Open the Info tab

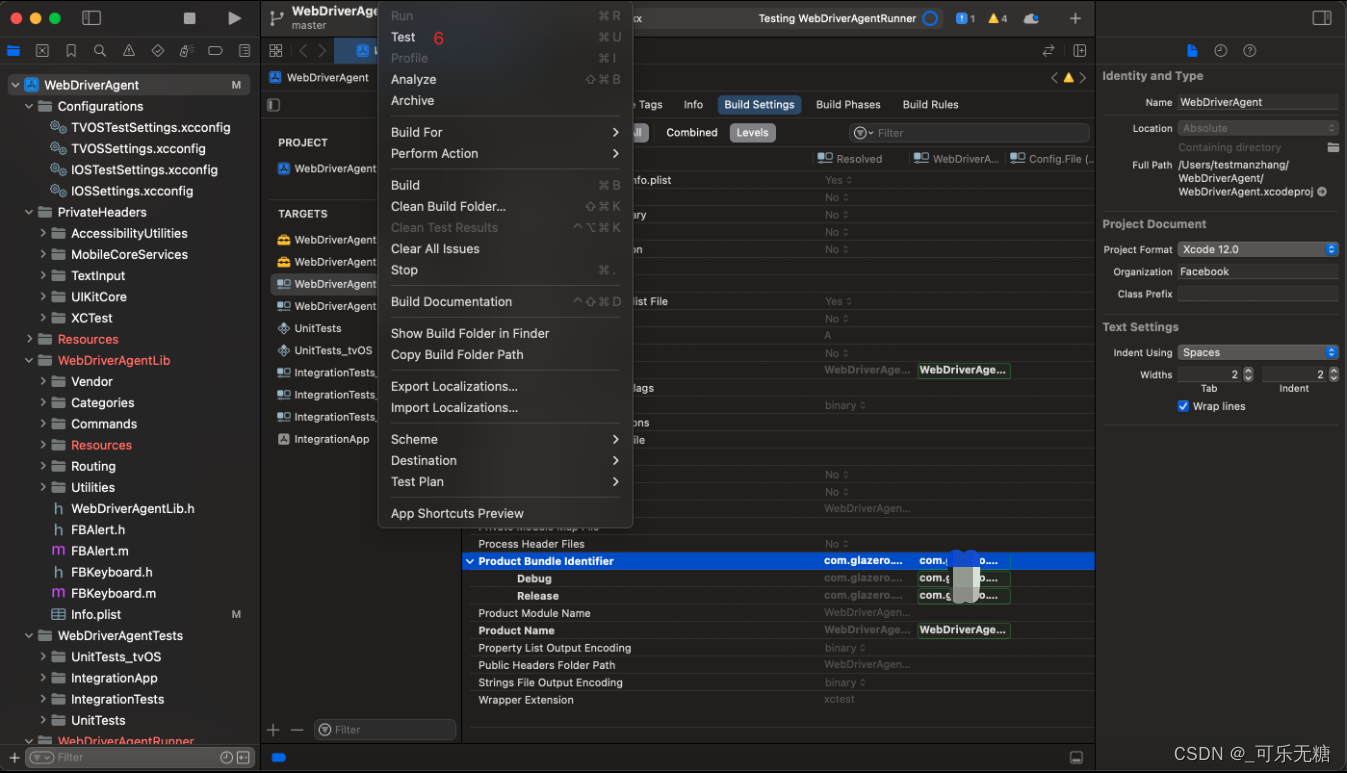693,104
